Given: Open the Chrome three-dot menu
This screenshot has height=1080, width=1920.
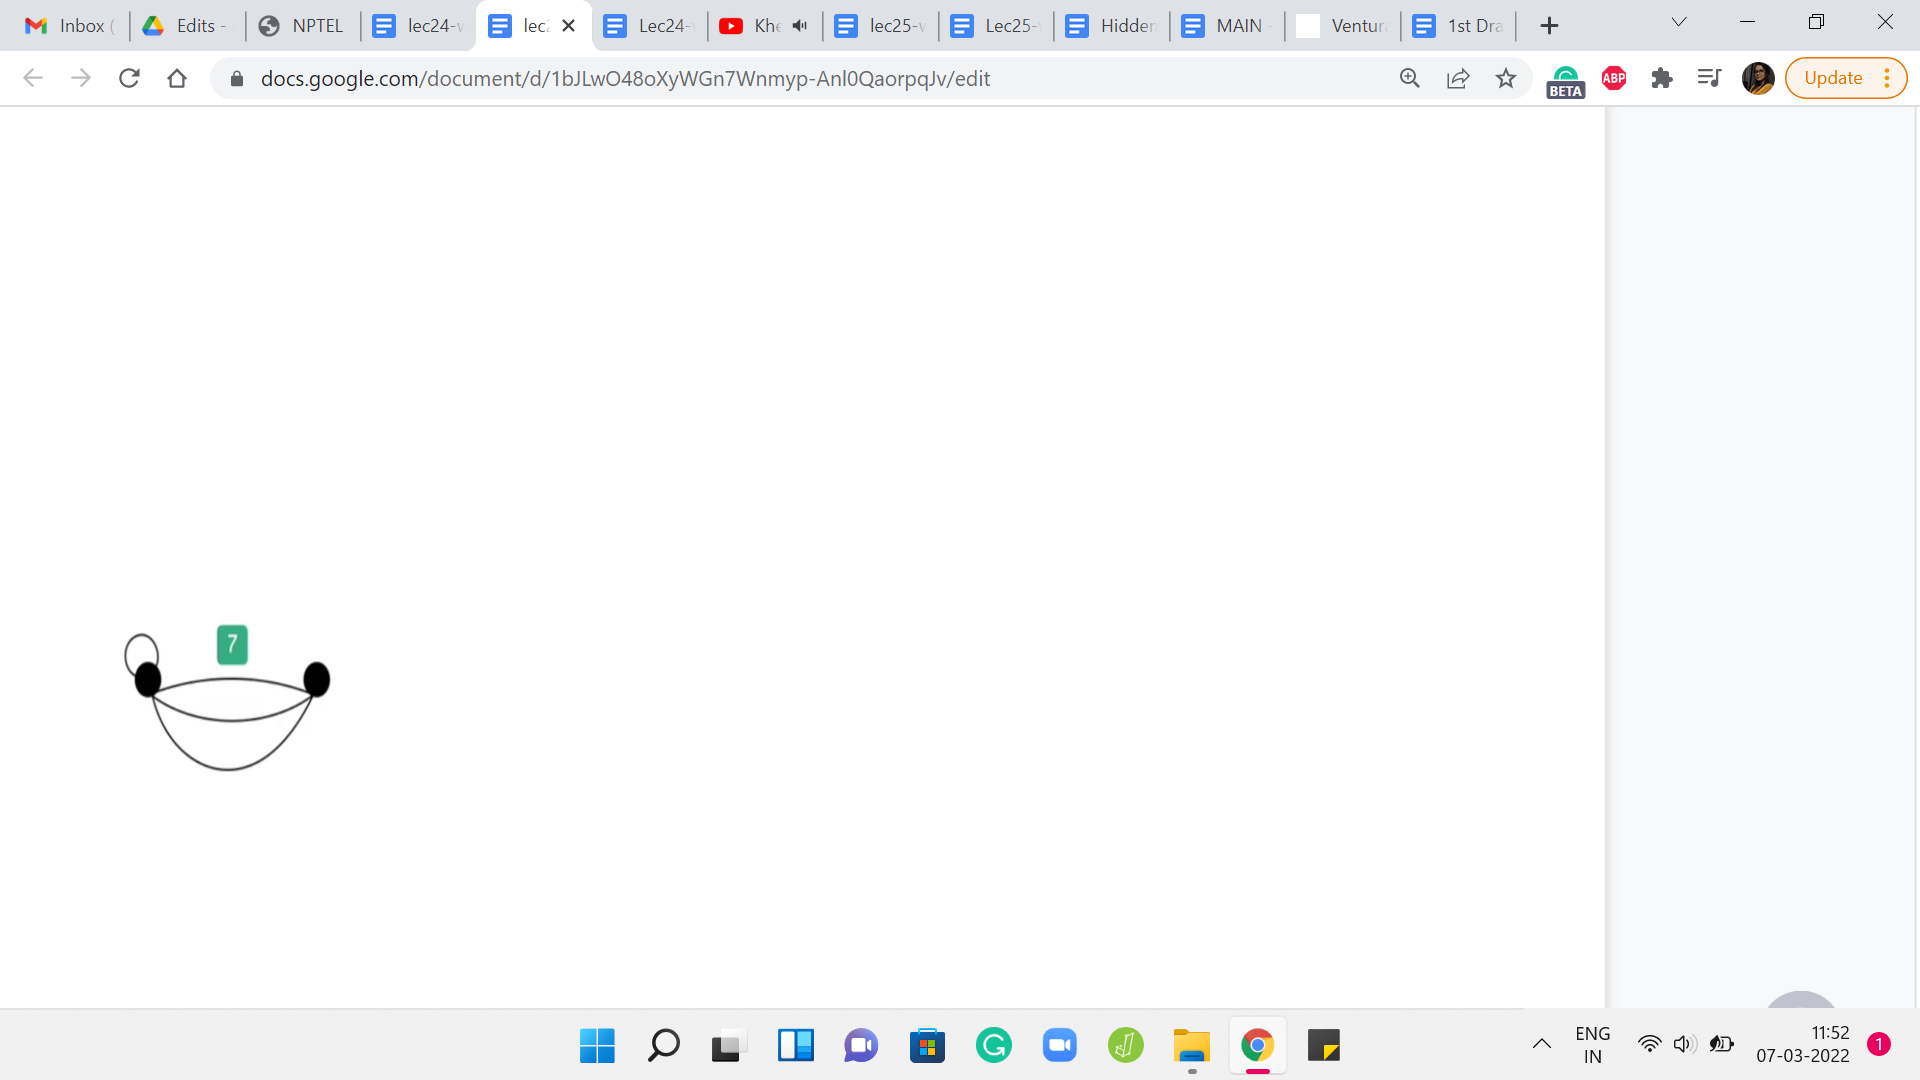Looking at the screenshot, I should [1887, 78].
